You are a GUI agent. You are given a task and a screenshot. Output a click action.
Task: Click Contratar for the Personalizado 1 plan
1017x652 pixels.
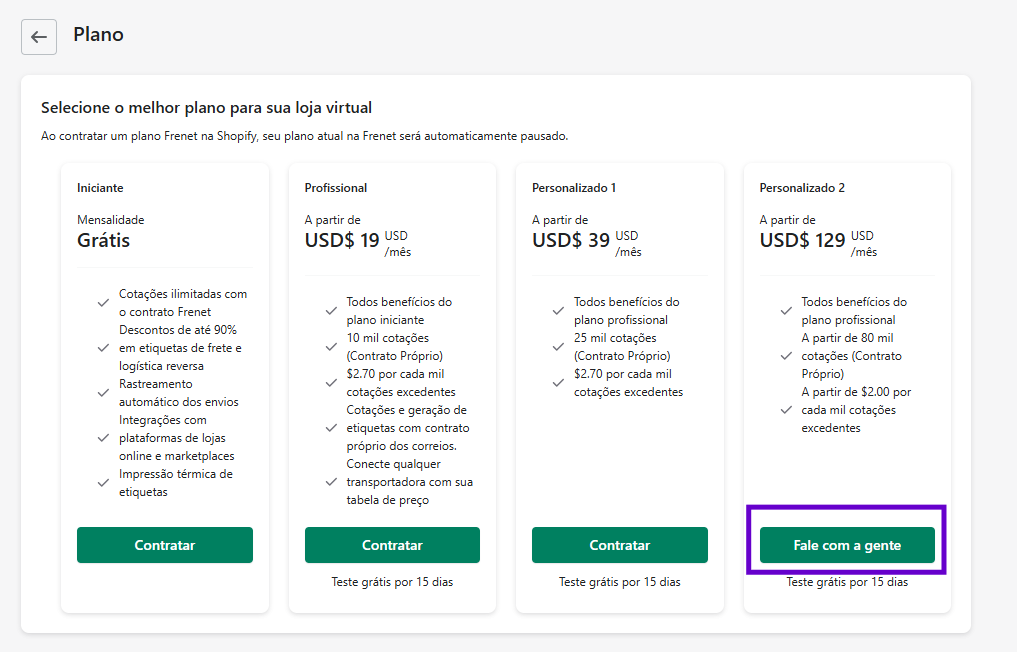point(620,545)
